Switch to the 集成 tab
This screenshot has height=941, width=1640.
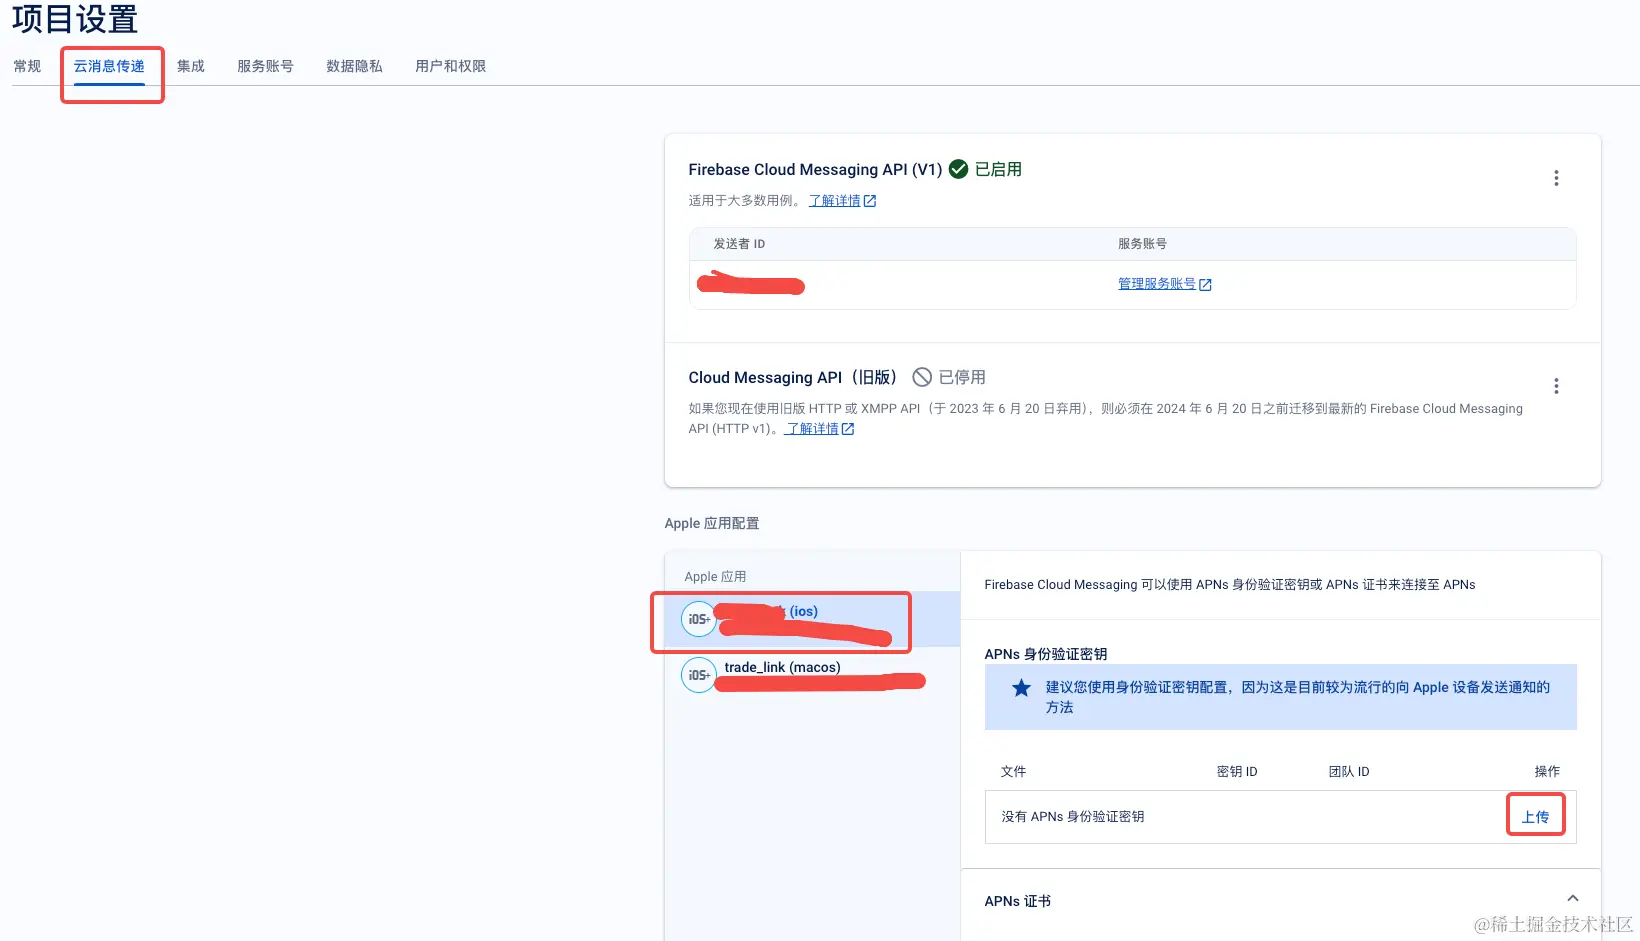click(x=190, y=66)
